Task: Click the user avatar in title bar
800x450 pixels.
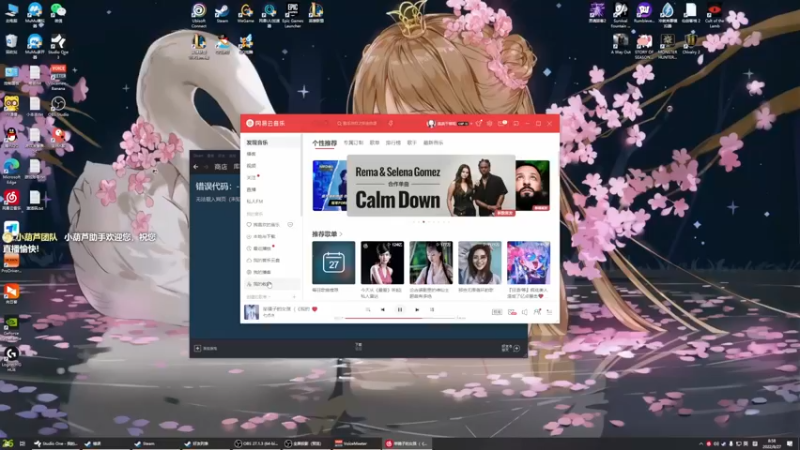Action: click(x=431, y=123)
